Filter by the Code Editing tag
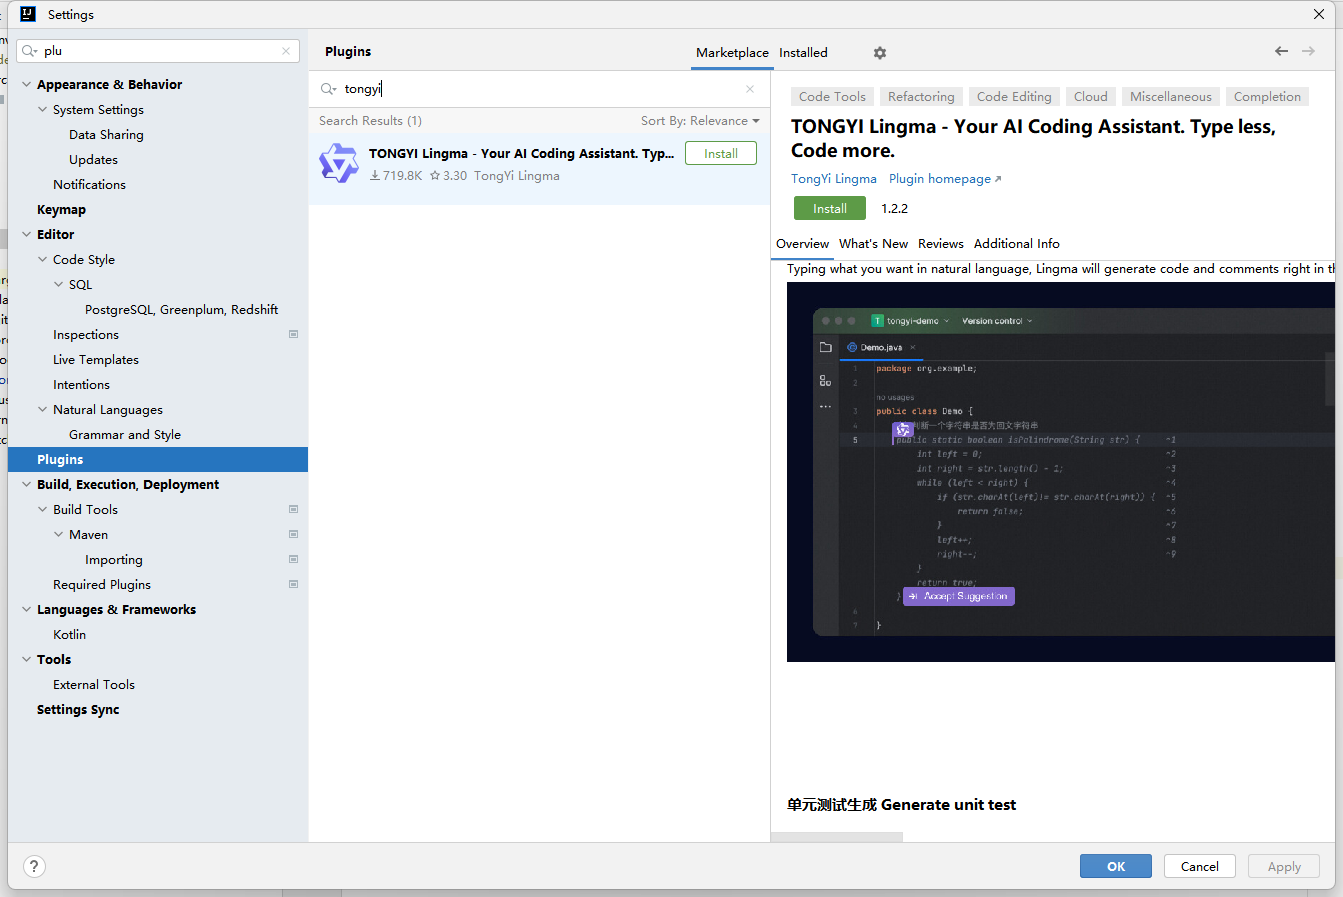The height and width of the screenshot is (897, 1343). (x=1014, y=97)
